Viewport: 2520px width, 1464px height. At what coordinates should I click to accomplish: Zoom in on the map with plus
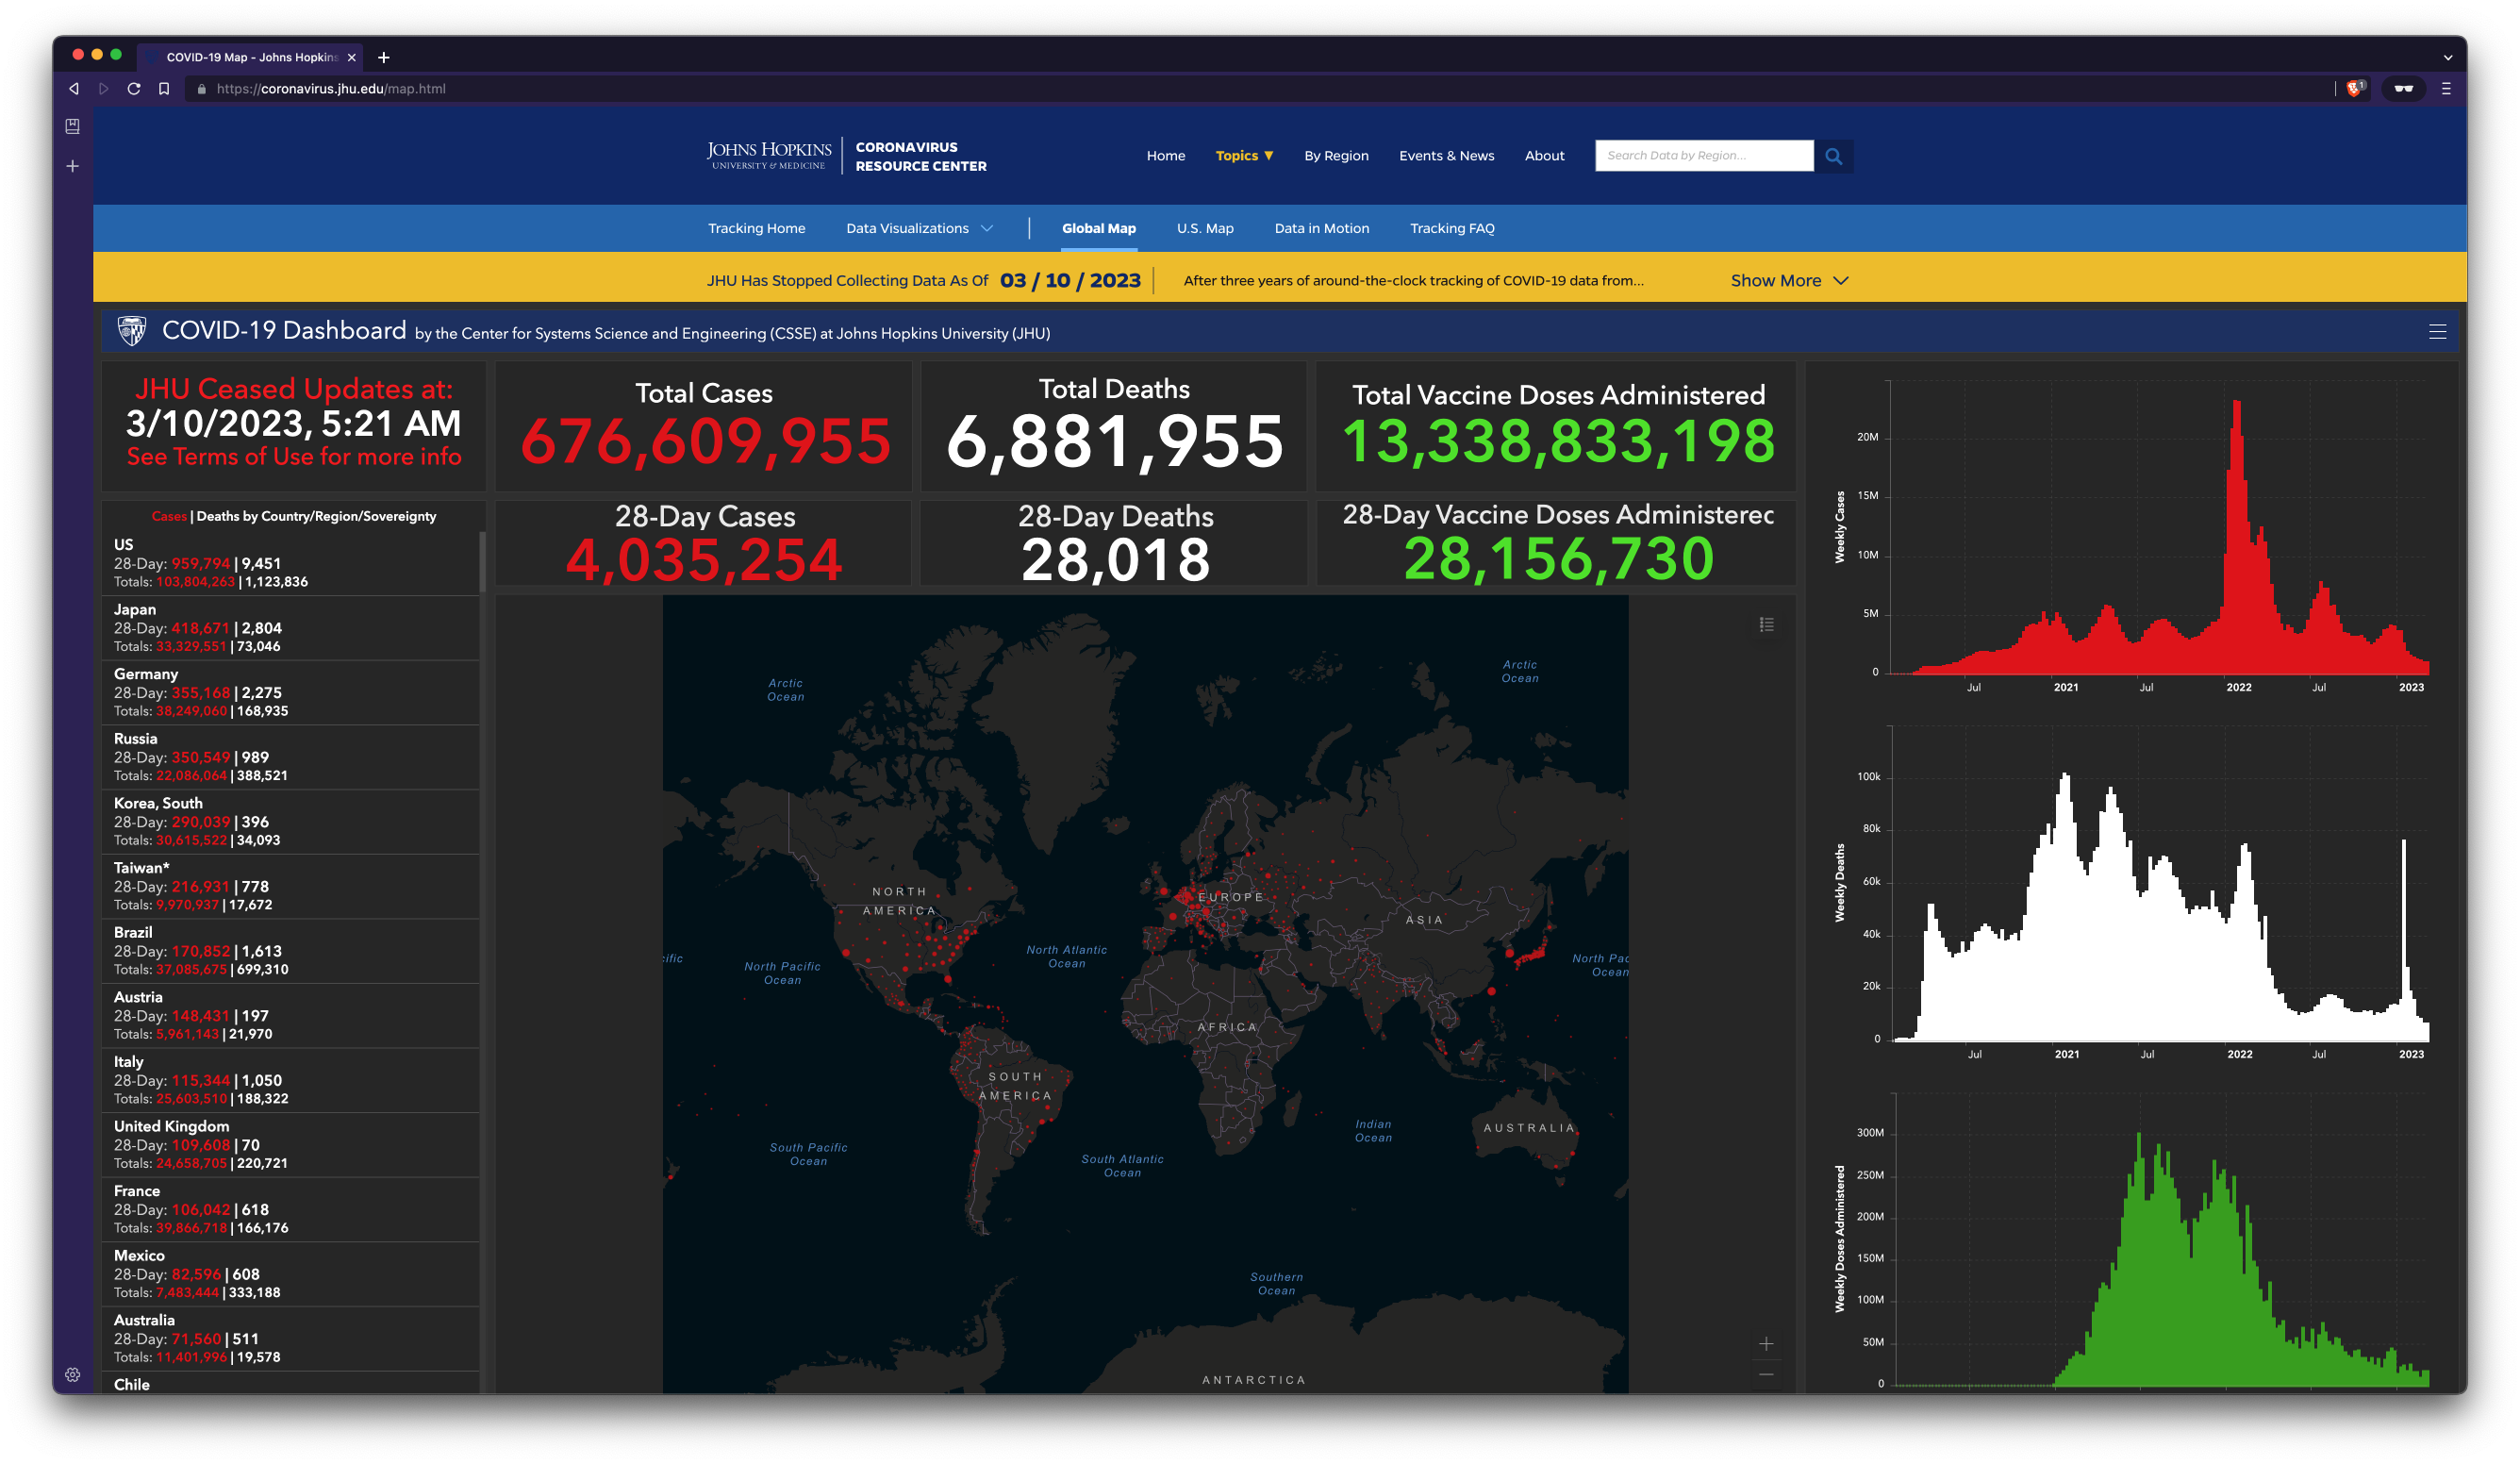coord(1766,1343)
